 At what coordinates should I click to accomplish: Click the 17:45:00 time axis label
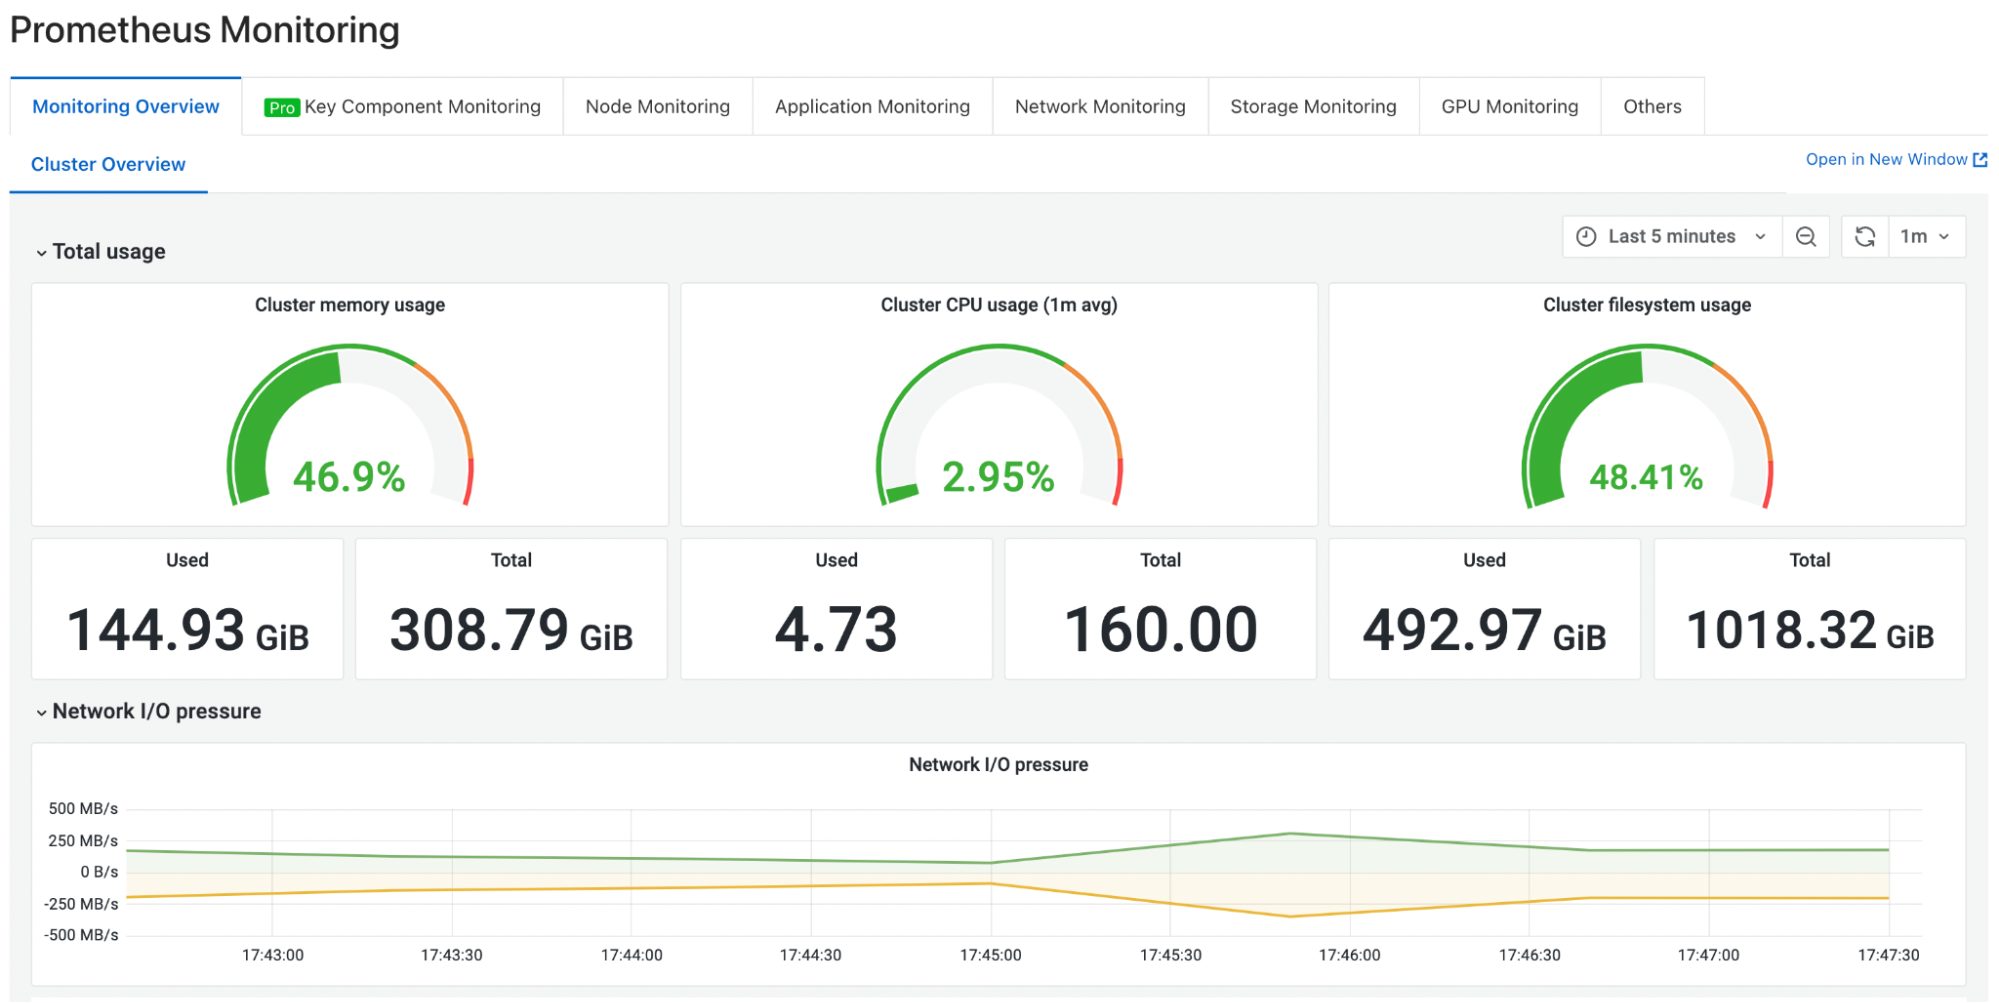point(991,956)
